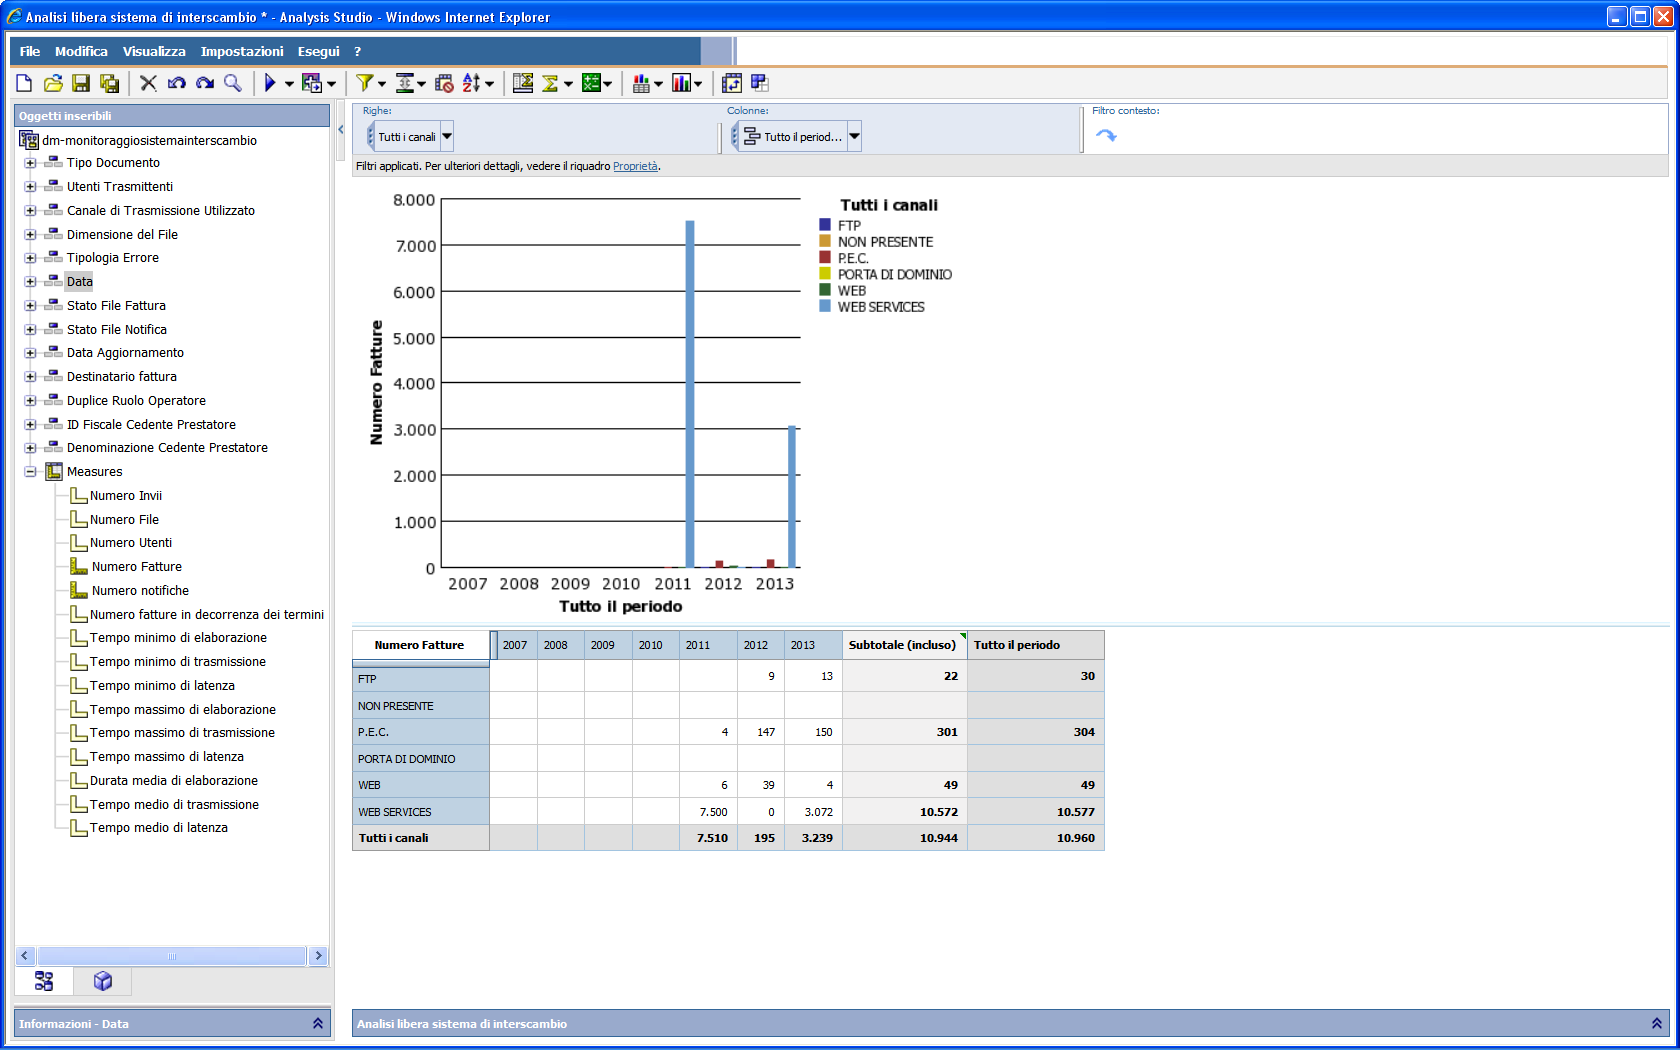Select Numero notifiche measure in tree
This screenshot has width=1680, height=1050.
coord(140,591)
